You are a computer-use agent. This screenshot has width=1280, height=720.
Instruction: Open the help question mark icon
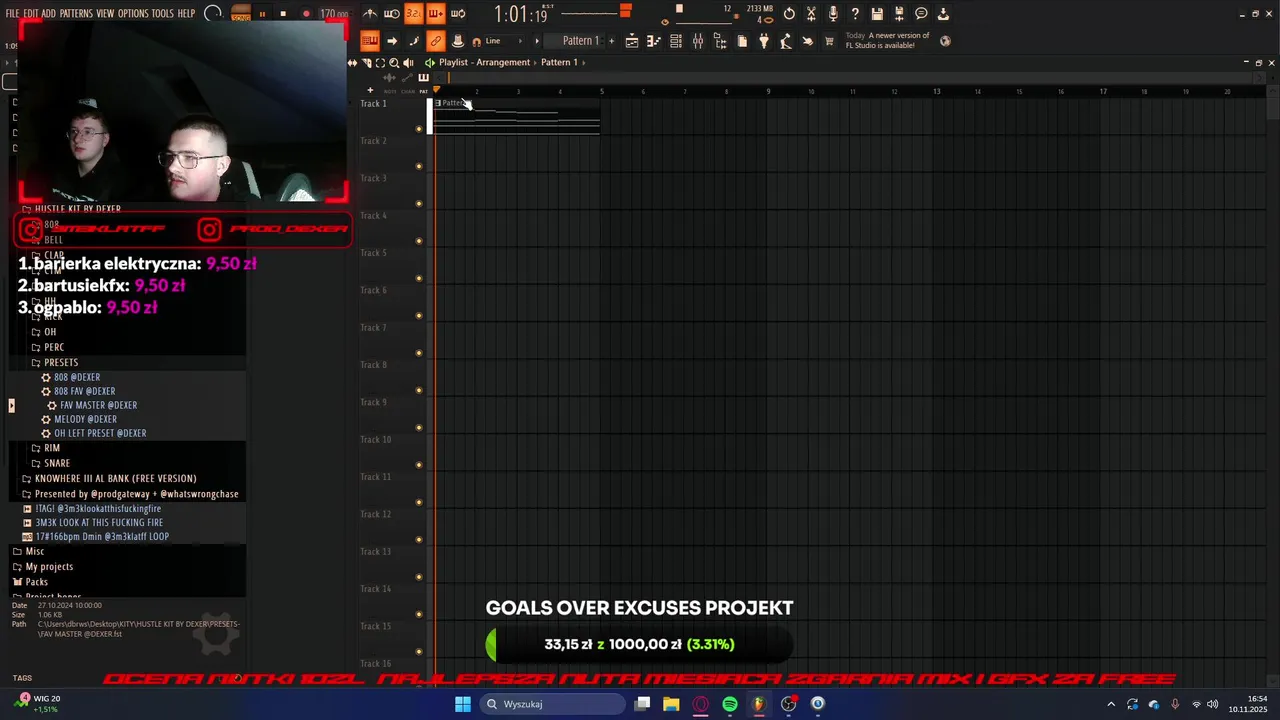(855, 14)
